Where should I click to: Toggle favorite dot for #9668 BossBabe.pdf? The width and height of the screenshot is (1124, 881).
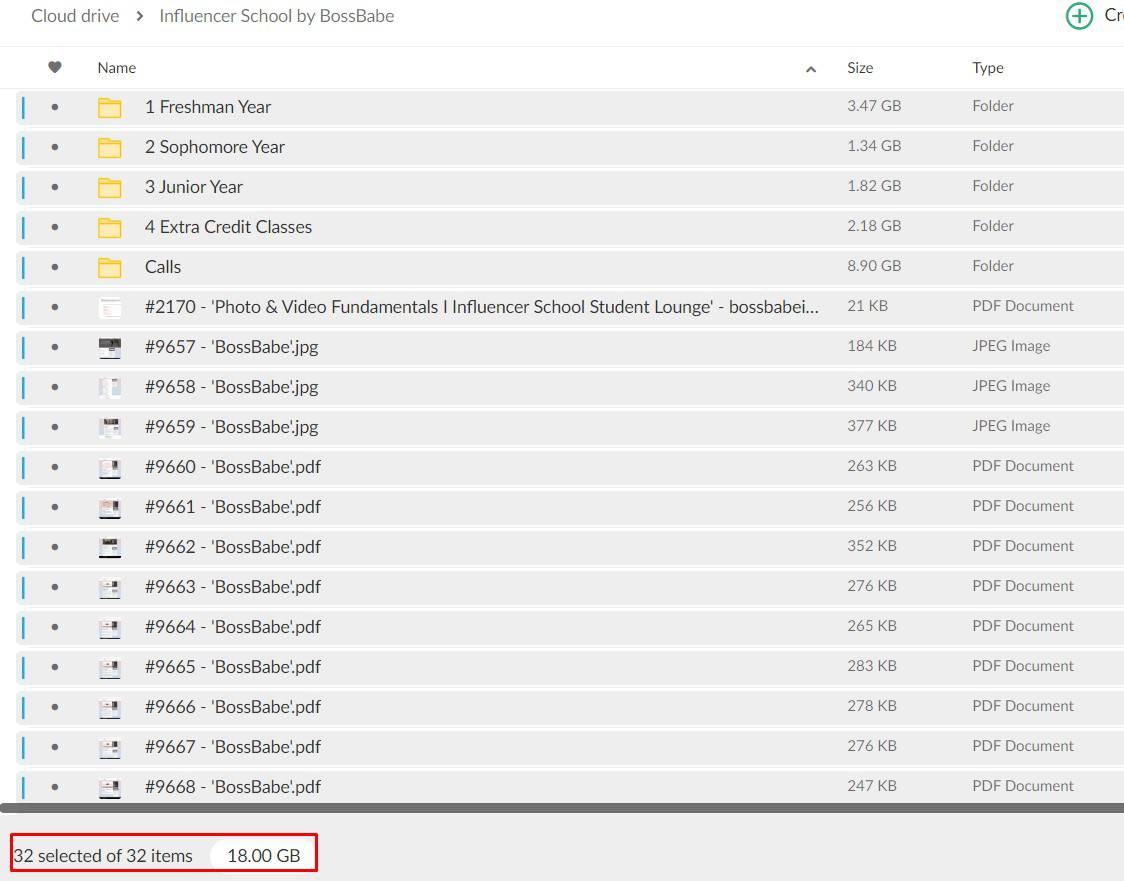pos(55,787)
